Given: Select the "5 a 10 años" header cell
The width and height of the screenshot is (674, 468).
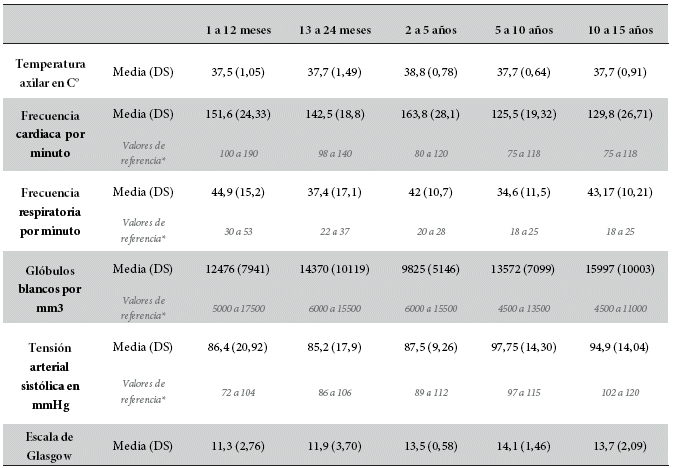Looking at the screenshot, I should [x=527, y=30].
